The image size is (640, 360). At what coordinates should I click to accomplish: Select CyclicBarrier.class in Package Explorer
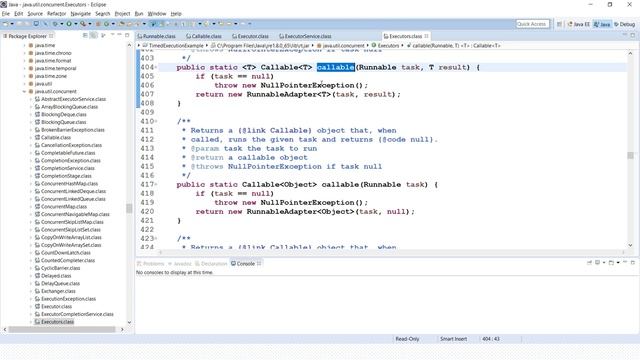[x=60, y=268]
